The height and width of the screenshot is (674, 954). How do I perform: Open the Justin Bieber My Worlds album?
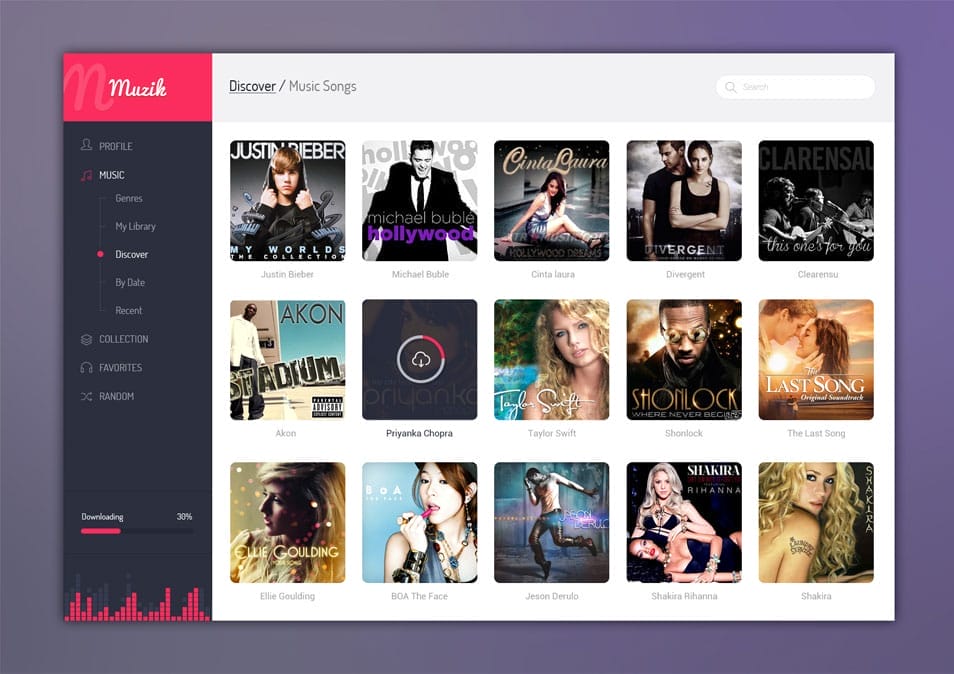coord(287,200)
